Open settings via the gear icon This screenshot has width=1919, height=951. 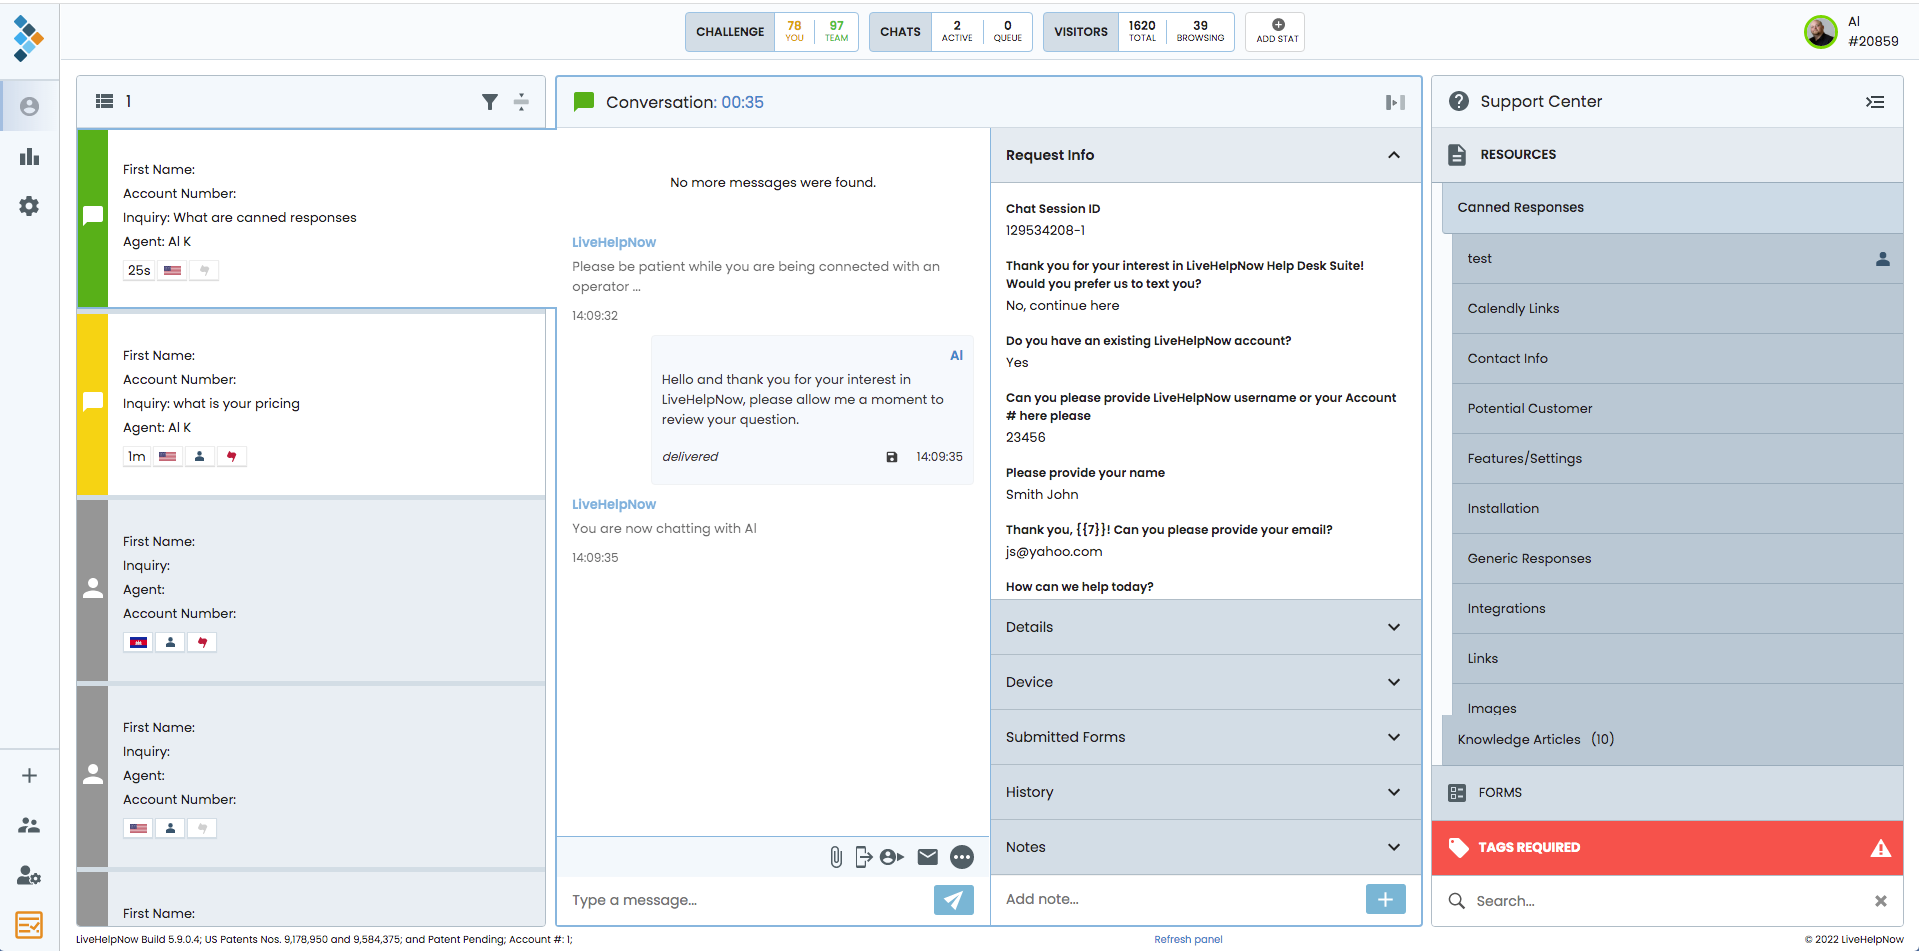point(29,206)
